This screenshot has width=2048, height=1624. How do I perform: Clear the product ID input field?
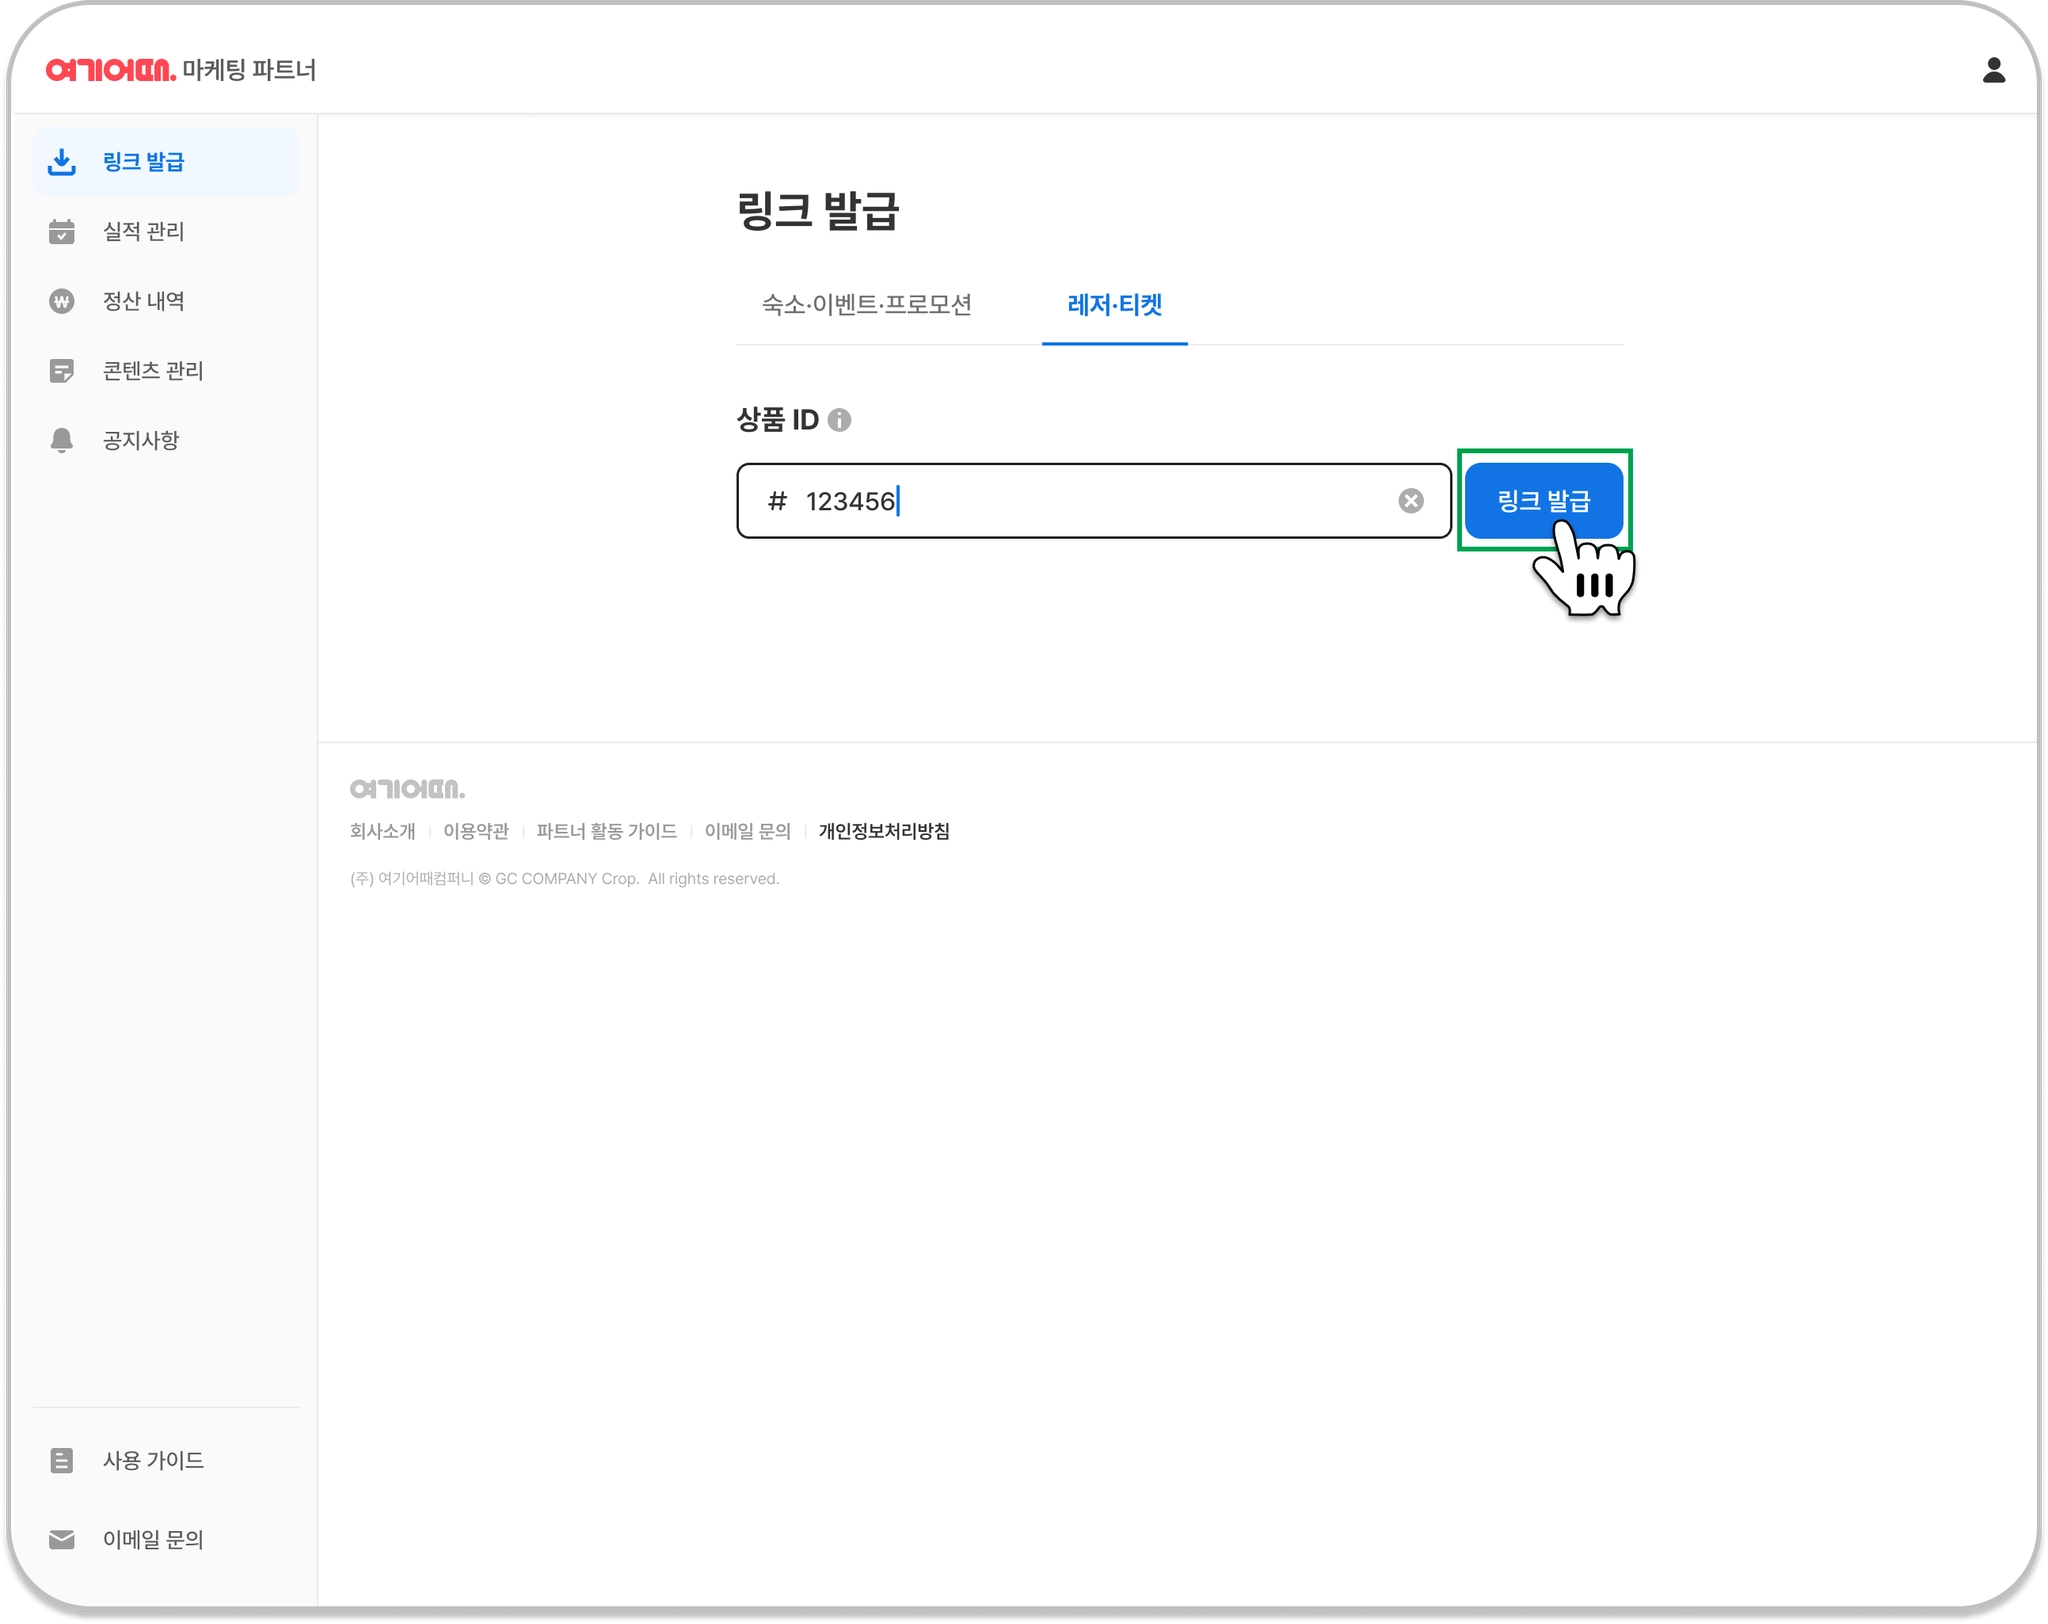pyautogui.click(x=1410, y=501)
